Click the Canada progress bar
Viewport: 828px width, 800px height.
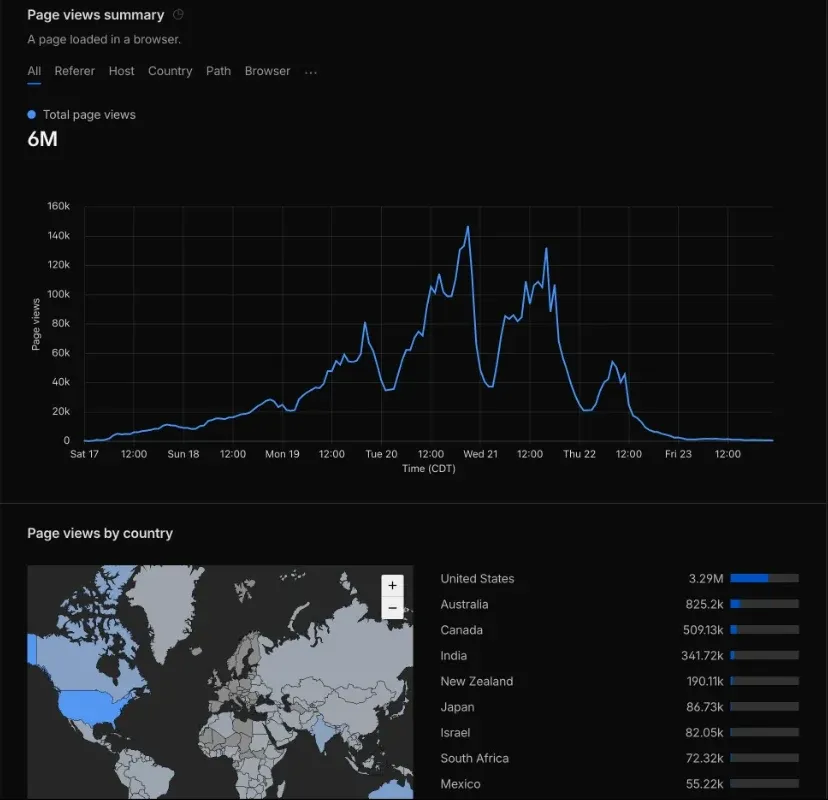coord(765,630)
